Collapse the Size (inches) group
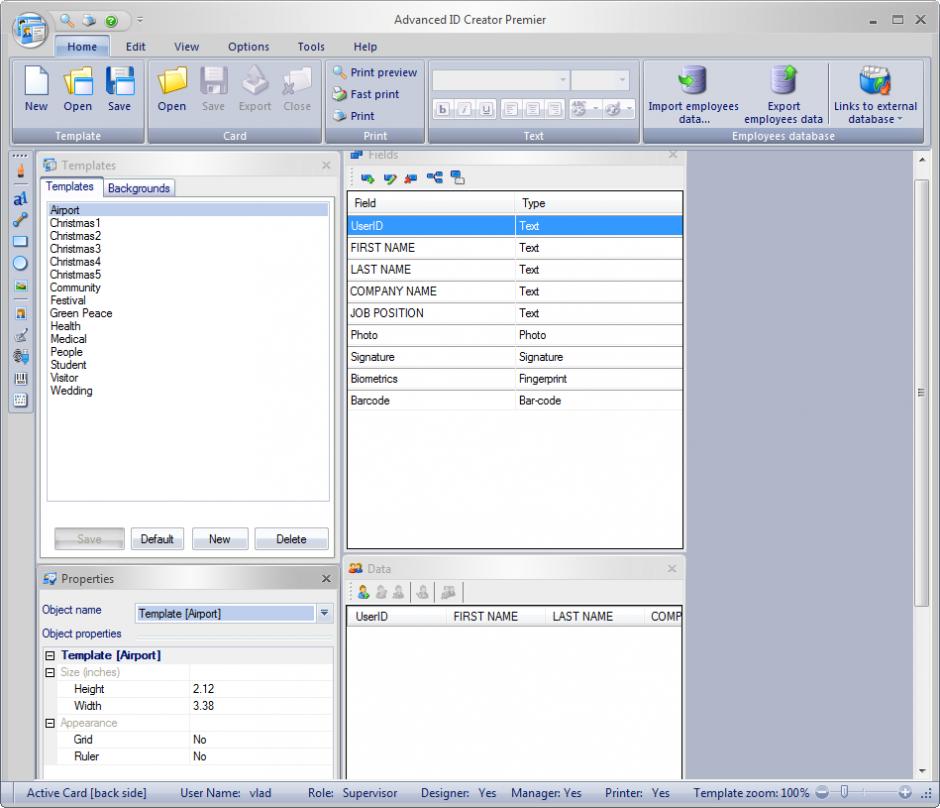This screenshot has width=940, height=808. [x=50, y=673]
